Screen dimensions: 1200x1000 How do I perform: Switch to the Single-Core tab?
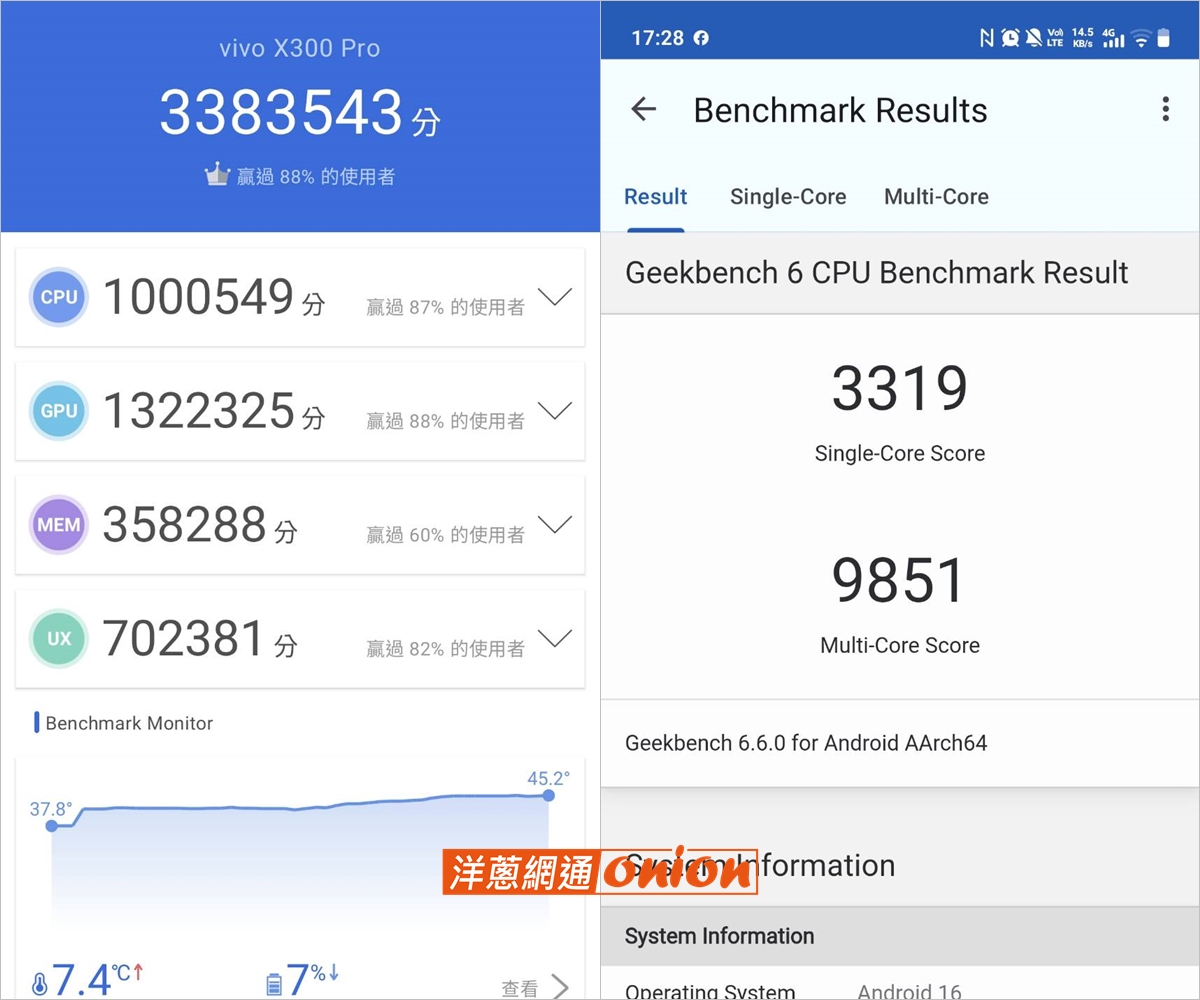[788, 197]
